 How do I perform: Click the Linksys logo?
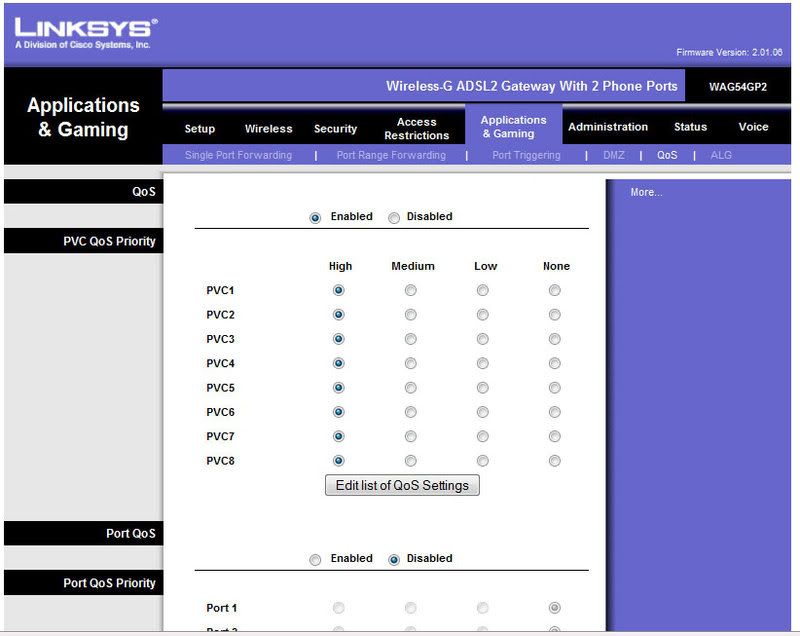pyautogui.click(x=86, y=33)
